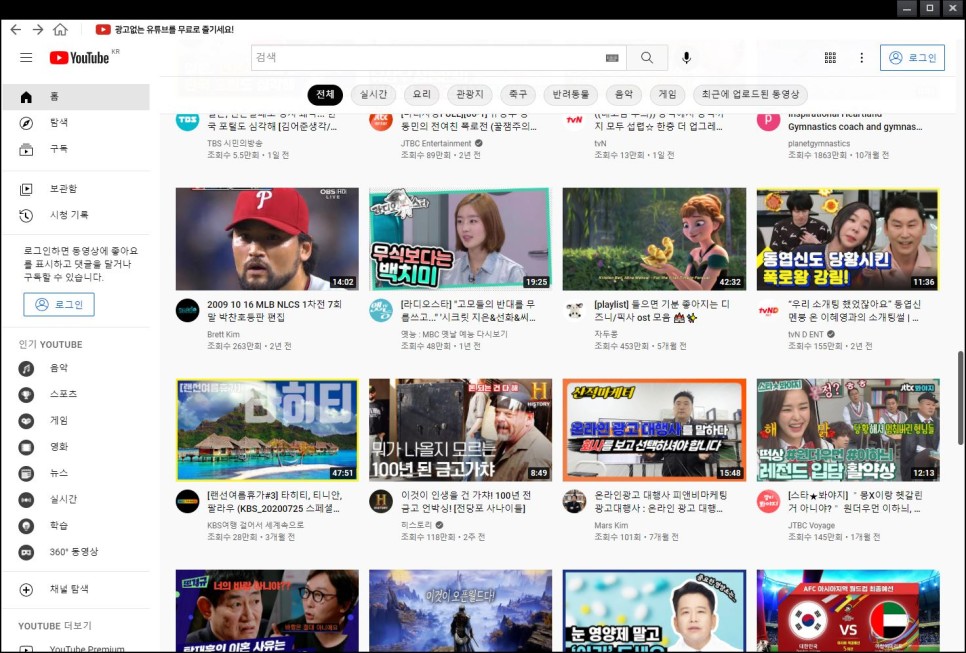Select the 게임 filter chip
Viewport: 966px width, 653px height.
click(x=667, y=94)
